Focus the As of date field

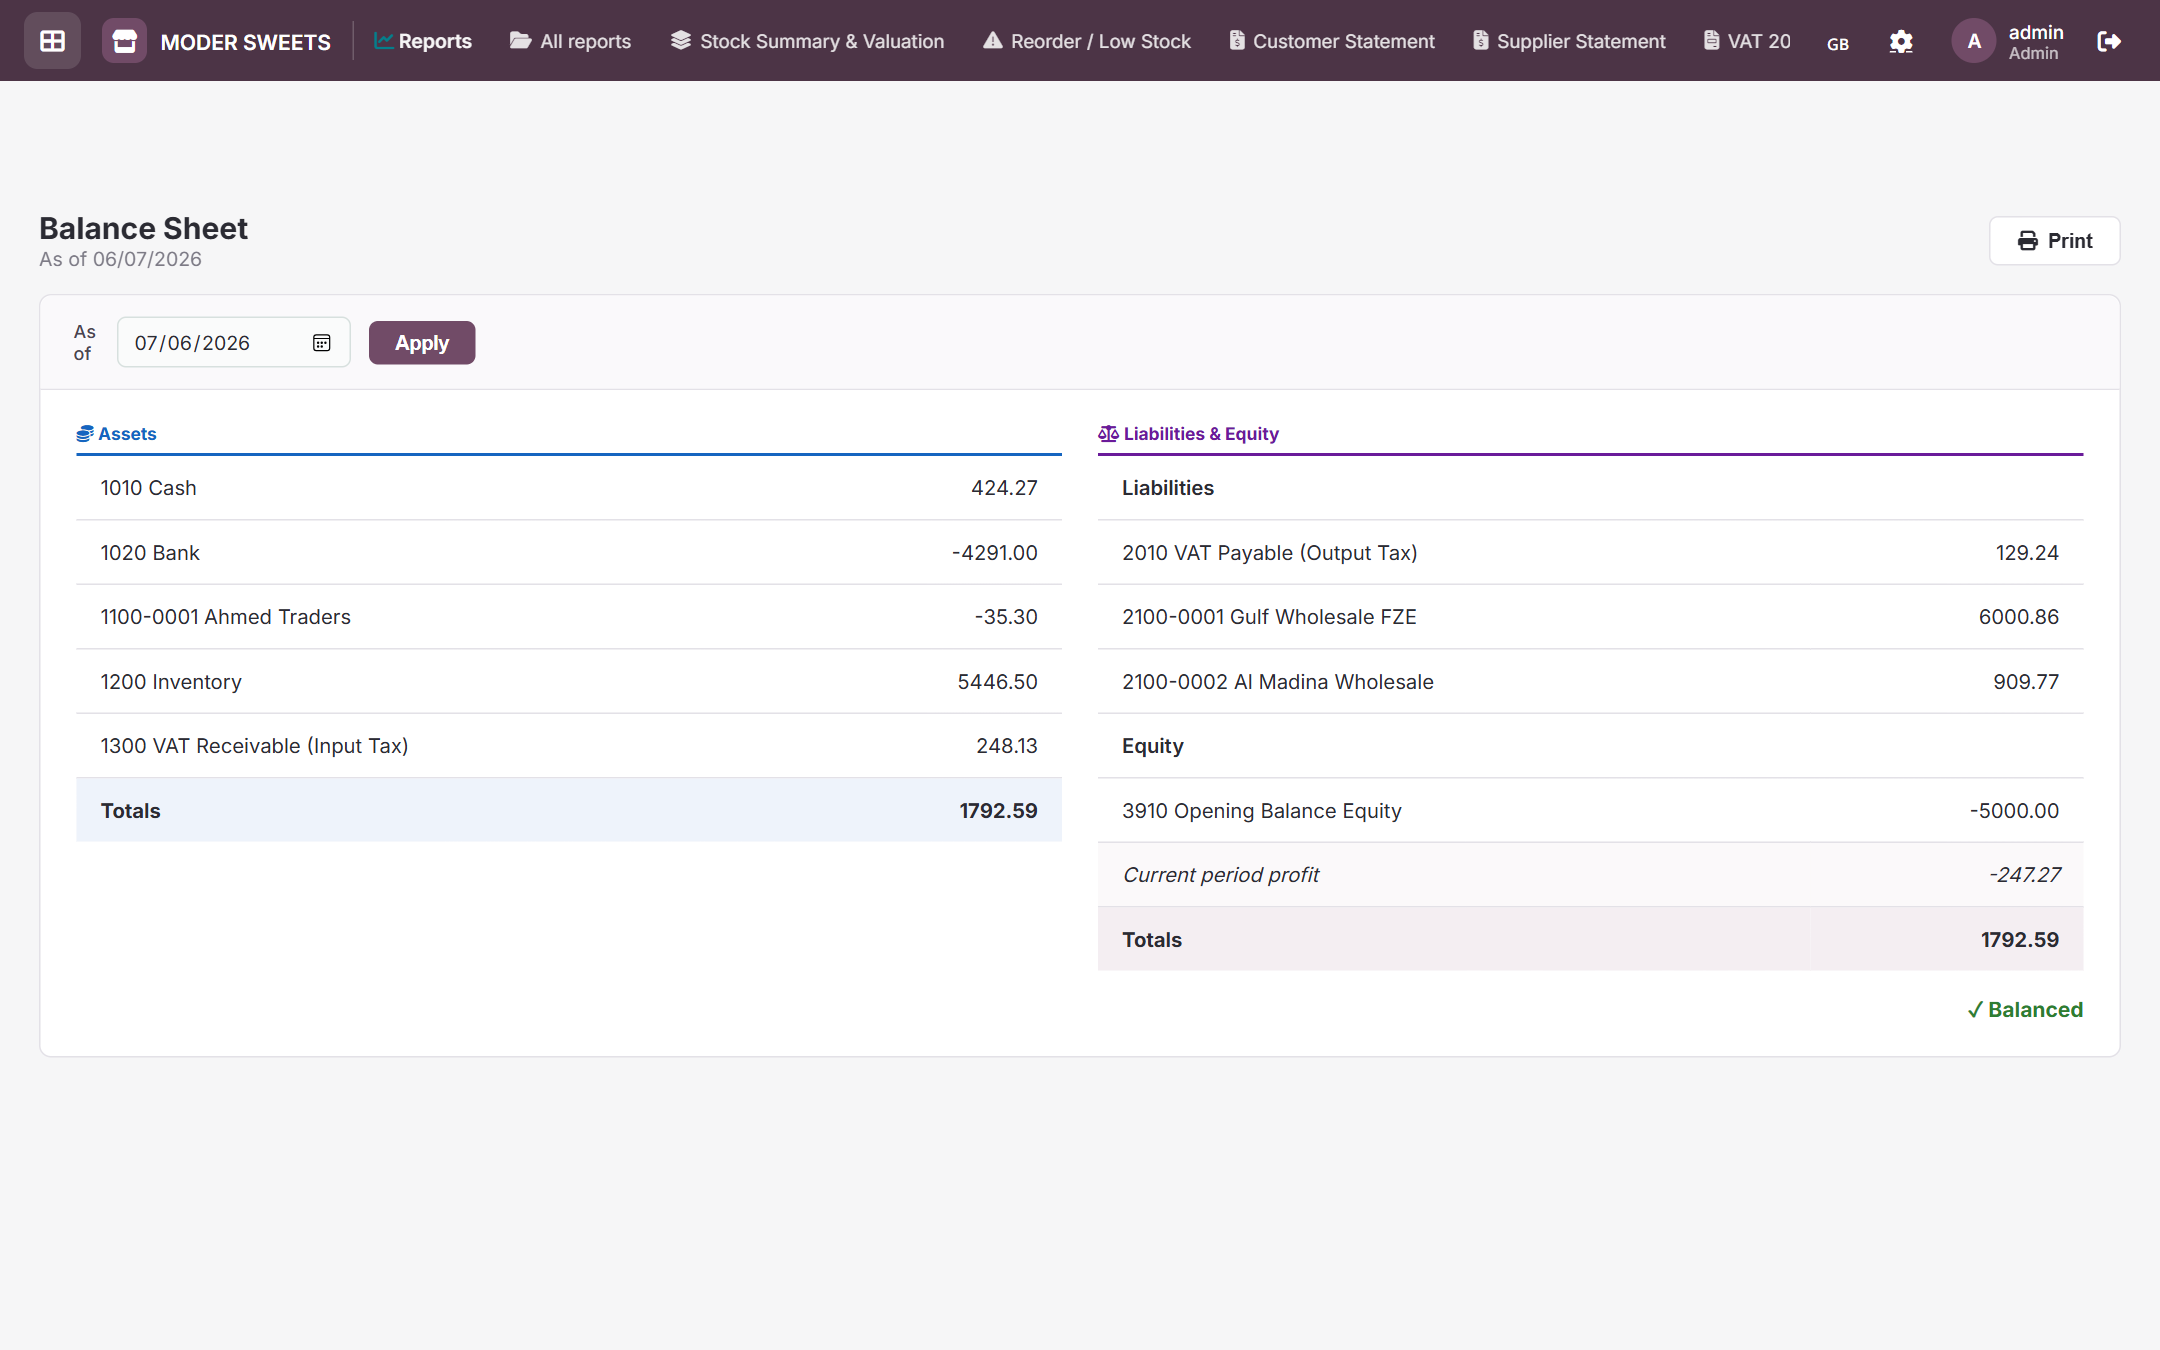point(234,343)
